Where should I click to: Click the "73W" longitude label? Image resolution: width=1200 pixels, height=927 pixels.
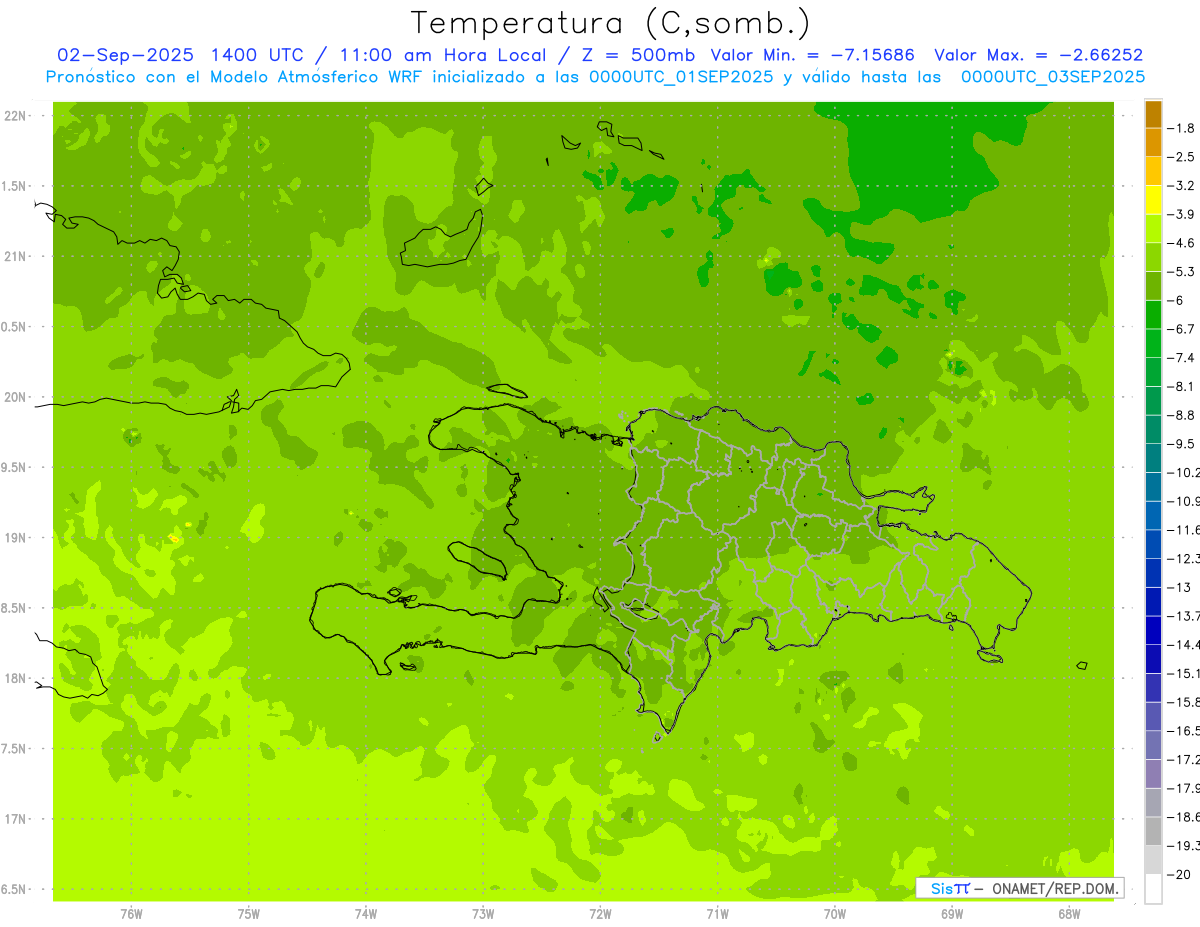pyautogui.click(x=483, y=914)
